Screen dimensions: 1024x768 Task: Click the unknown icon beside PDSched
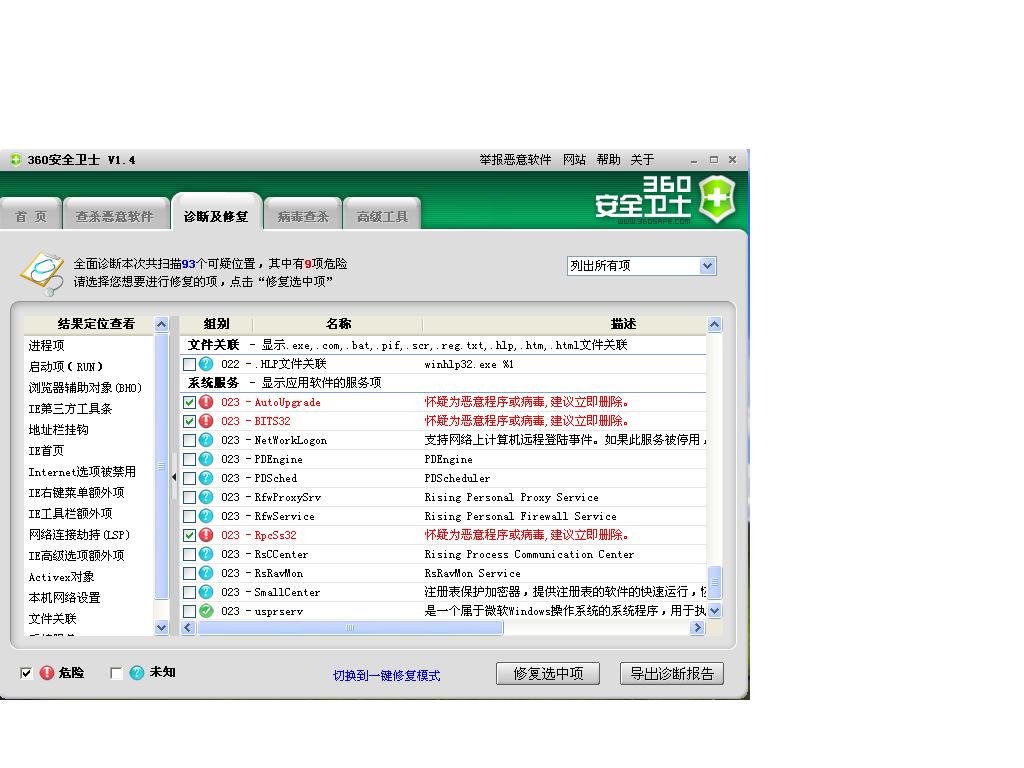pos(206,478)
